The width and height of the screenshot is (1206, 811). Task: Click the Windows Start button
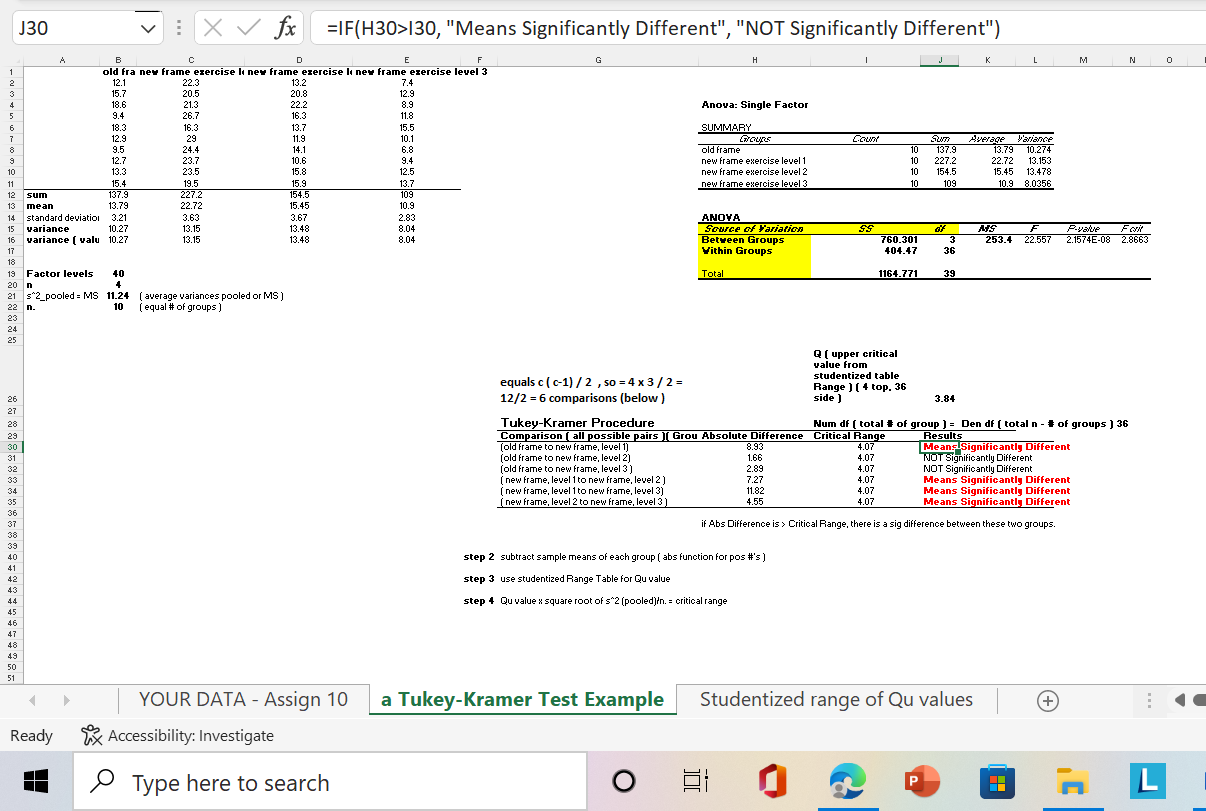[36, 779]
